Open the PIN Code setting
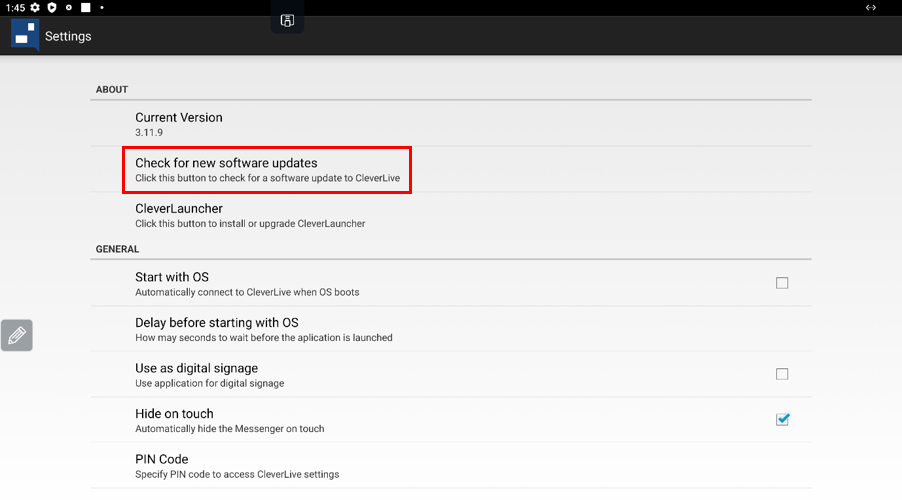Image resolution: width=902 pixels, height=500 pixels. [x=451, y=466]
